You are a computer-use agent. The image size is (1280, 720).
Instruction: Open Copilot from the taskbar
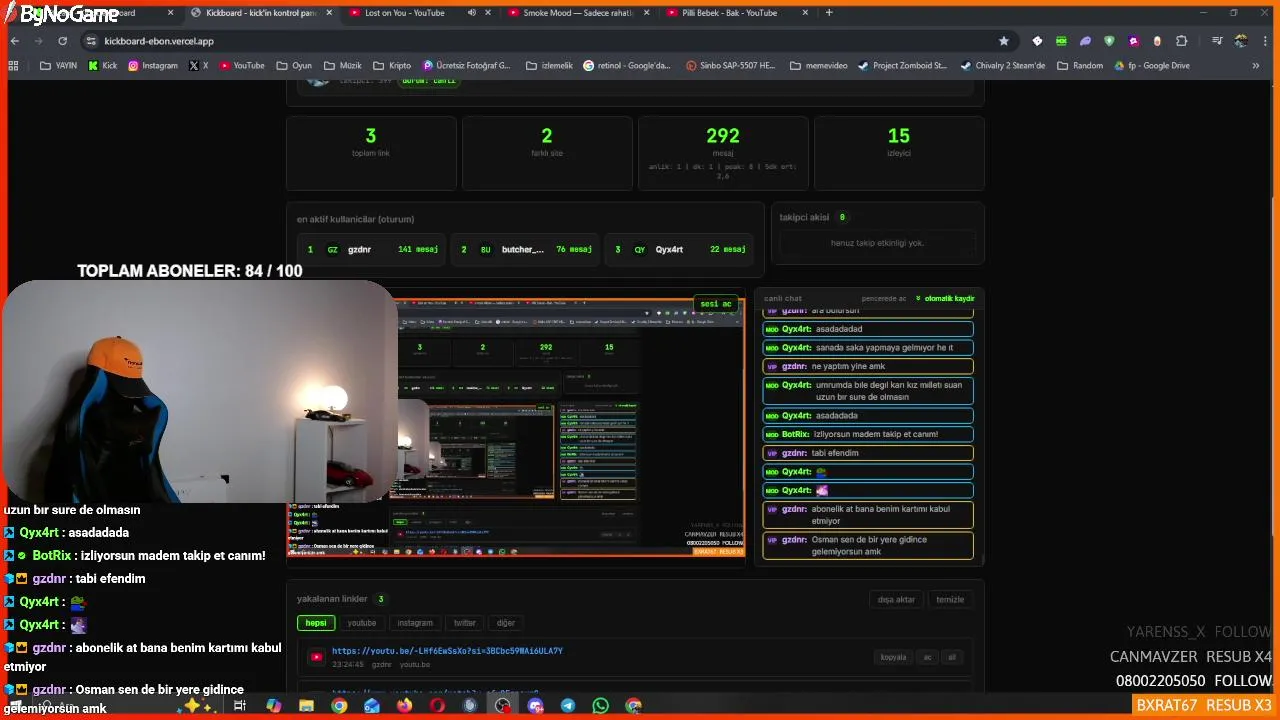pyautogui.click(x=274, y=705)
